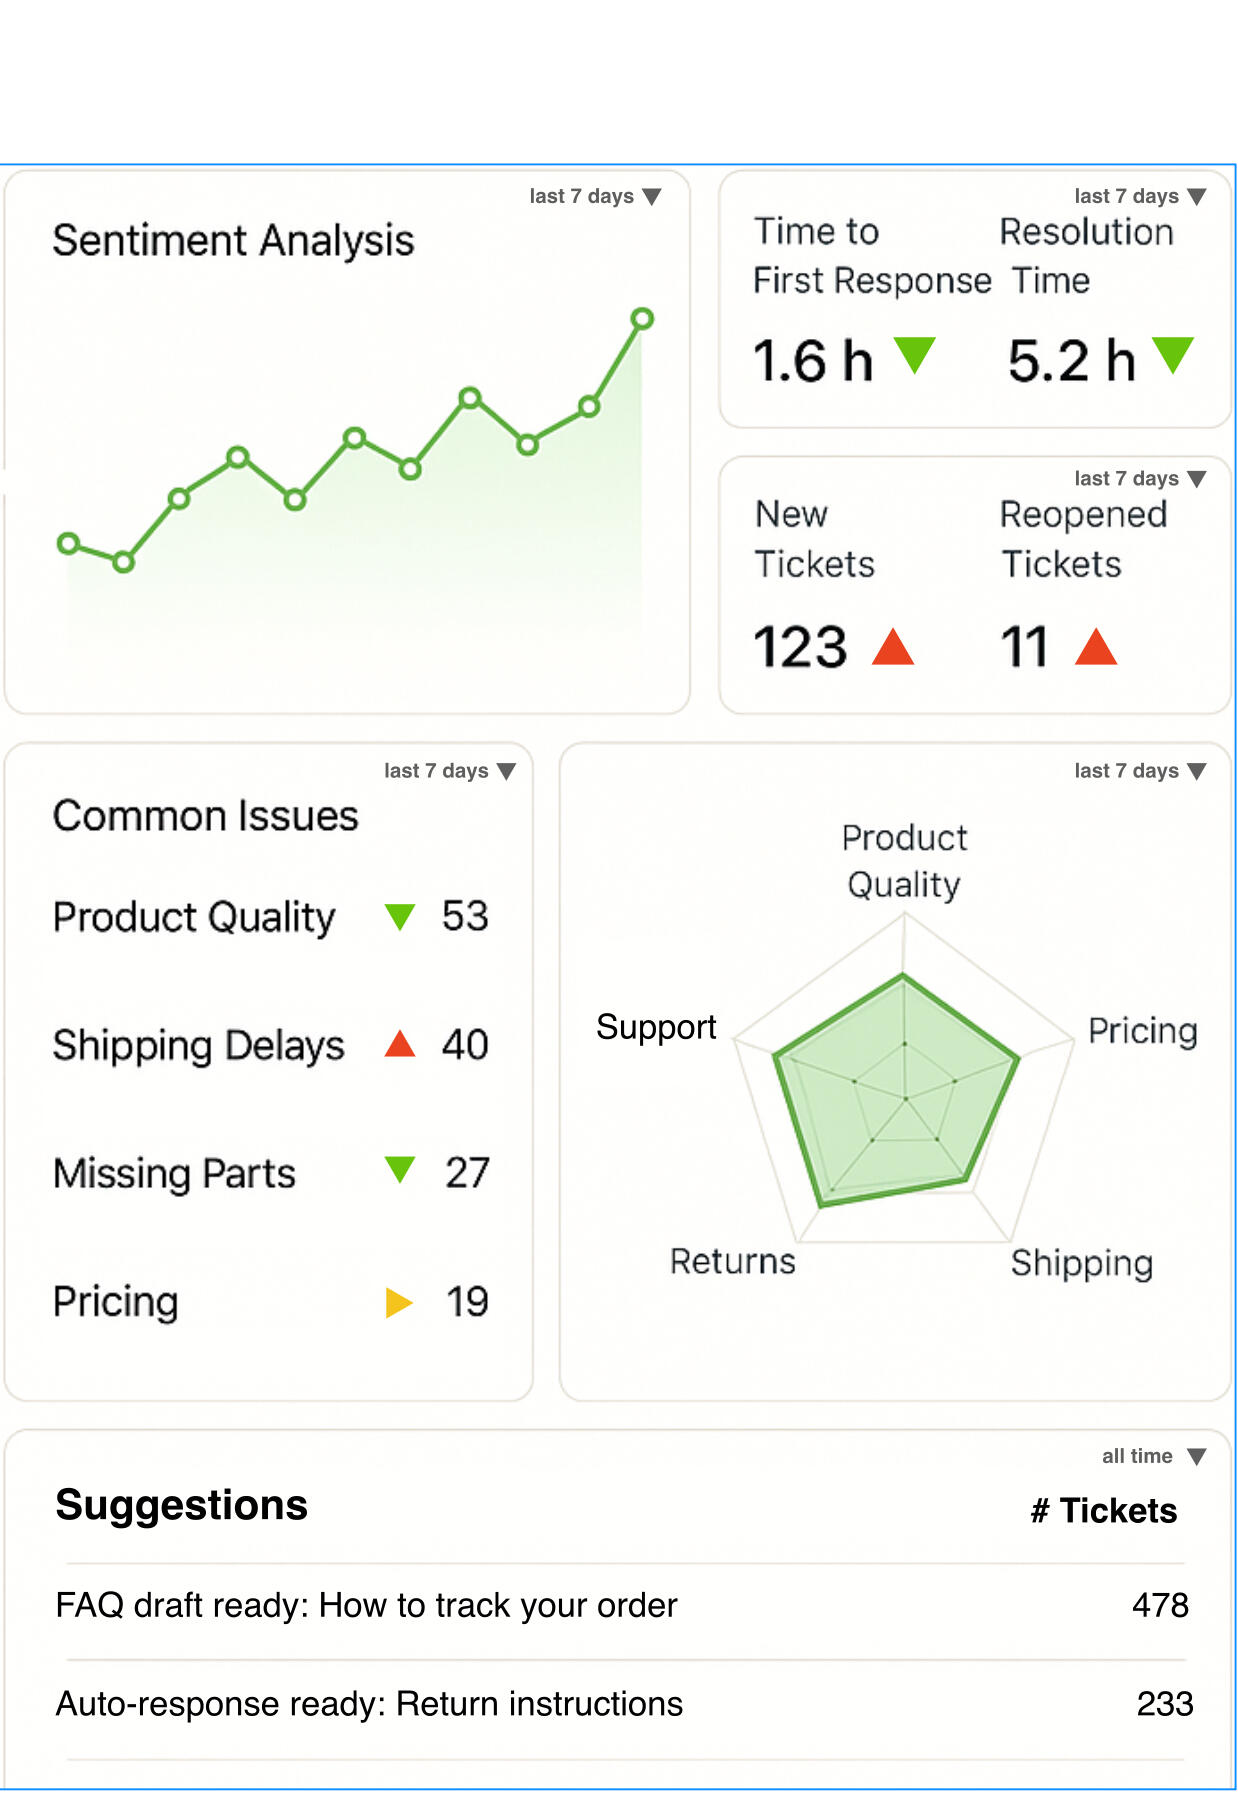Open the radar chart last 7 days dropdown
Screen dimensions: 1238x1804
pyautogui.click(x=1140, y=771)
